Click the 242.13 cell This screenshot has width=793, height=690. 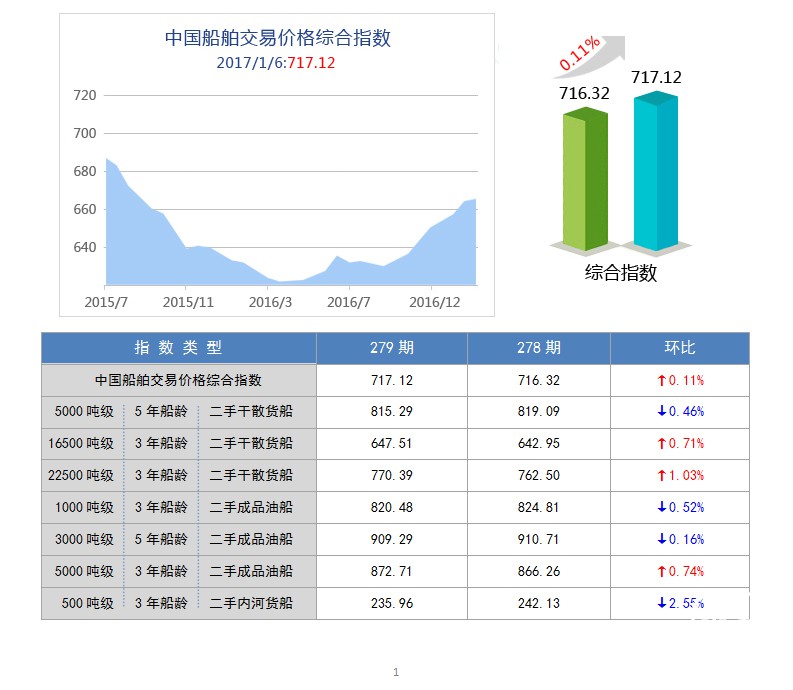coord(539,603)
